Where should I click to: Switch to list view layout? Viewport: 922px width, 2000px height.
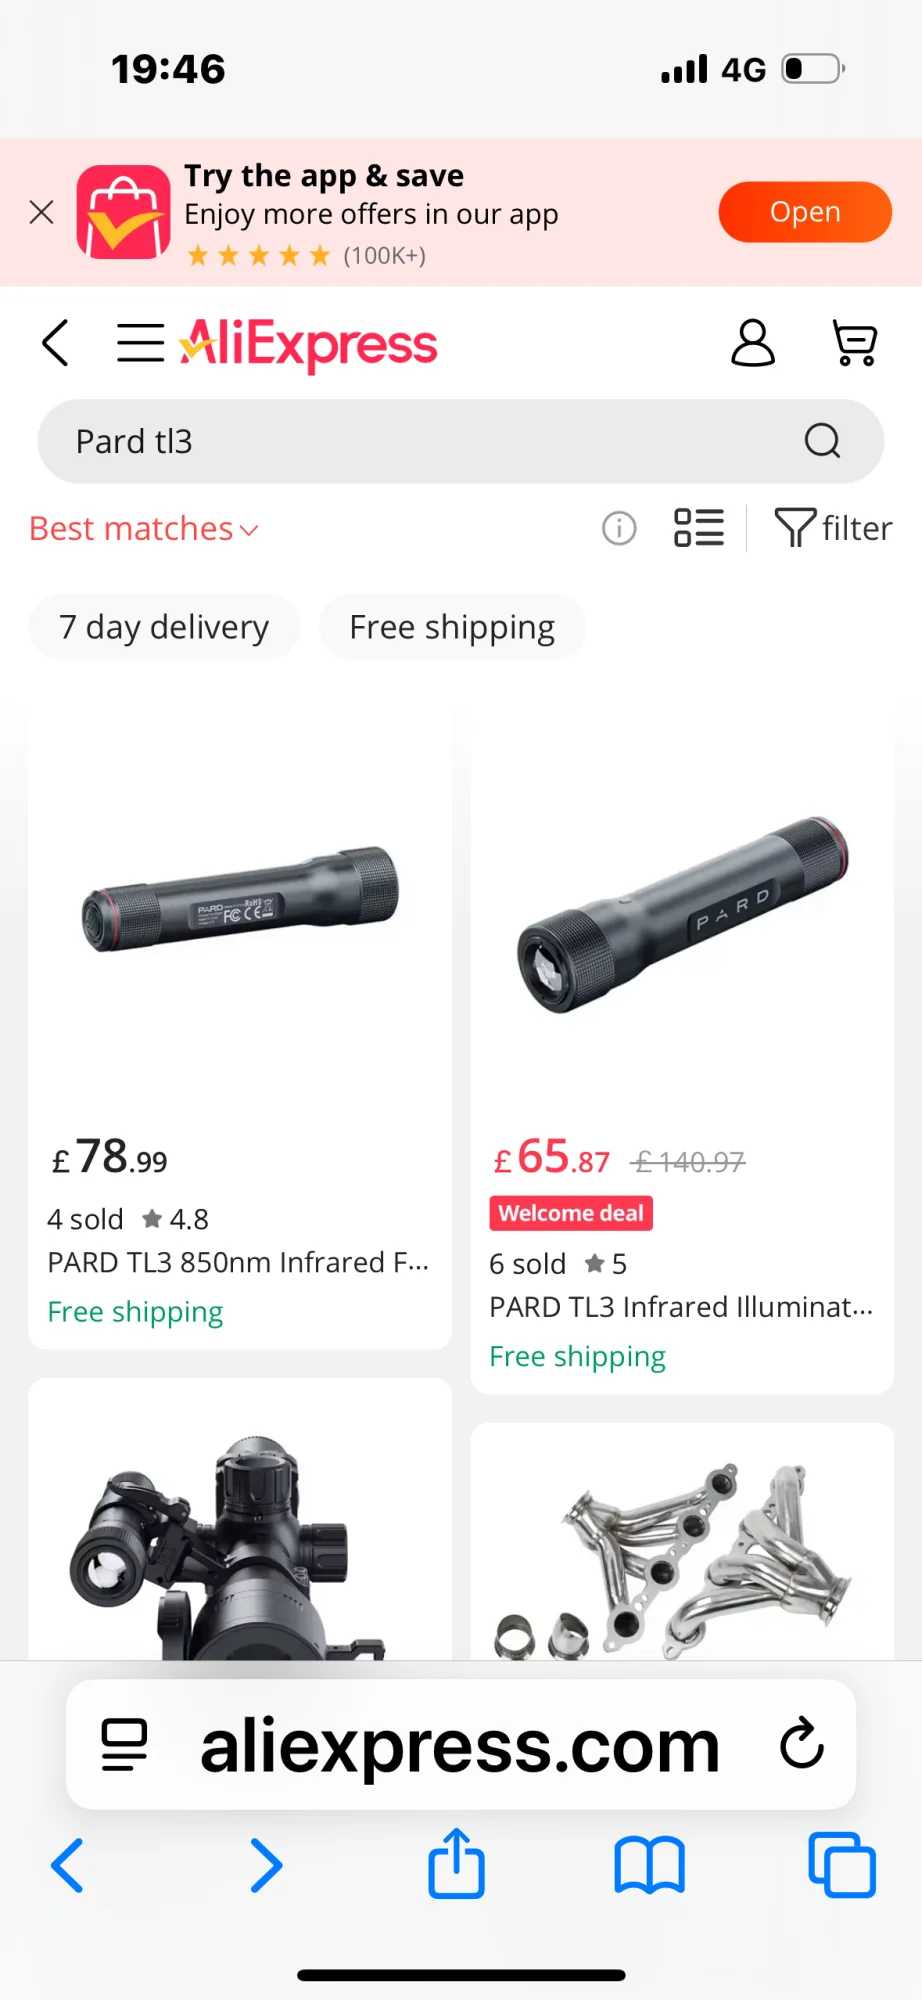click(x=698, y=528)
